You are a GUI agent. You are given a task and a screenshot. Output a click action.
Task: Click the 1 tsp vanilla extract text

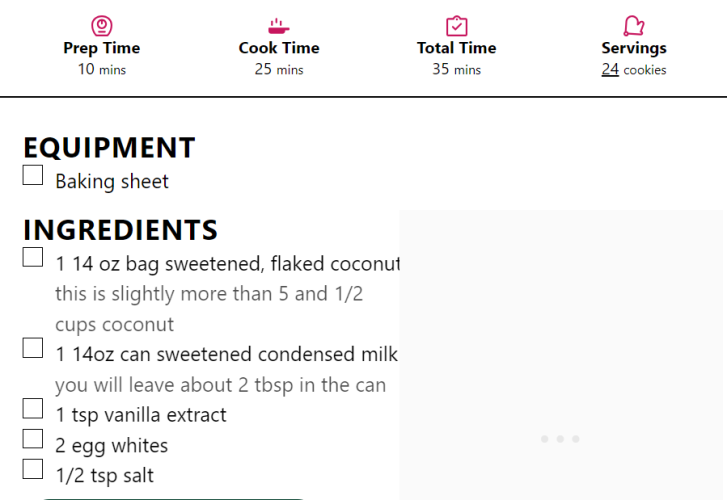pos(141,415)
